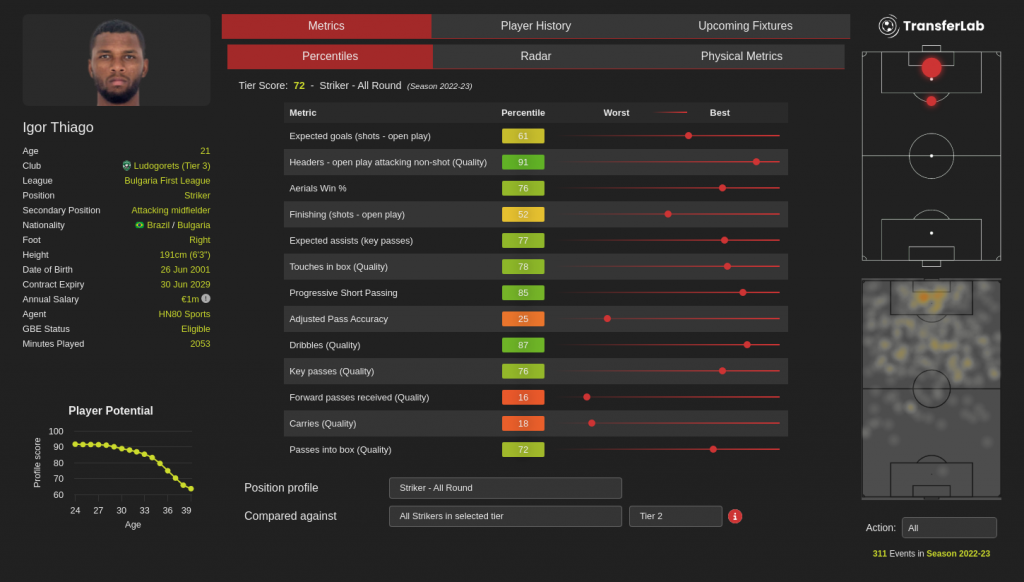Click the HN80 Sports agent link
The image size is (1024, 582).
click(184, 314)
